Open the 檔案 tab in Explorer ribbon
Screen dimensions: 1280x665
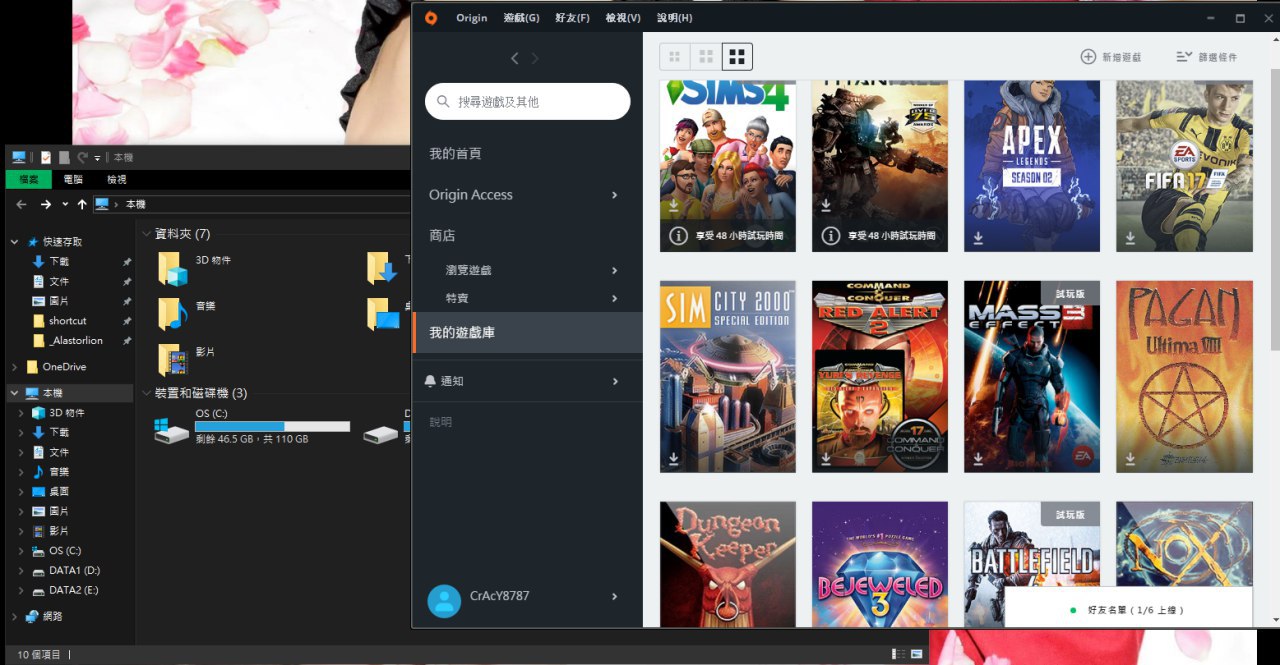pos(27,179)
